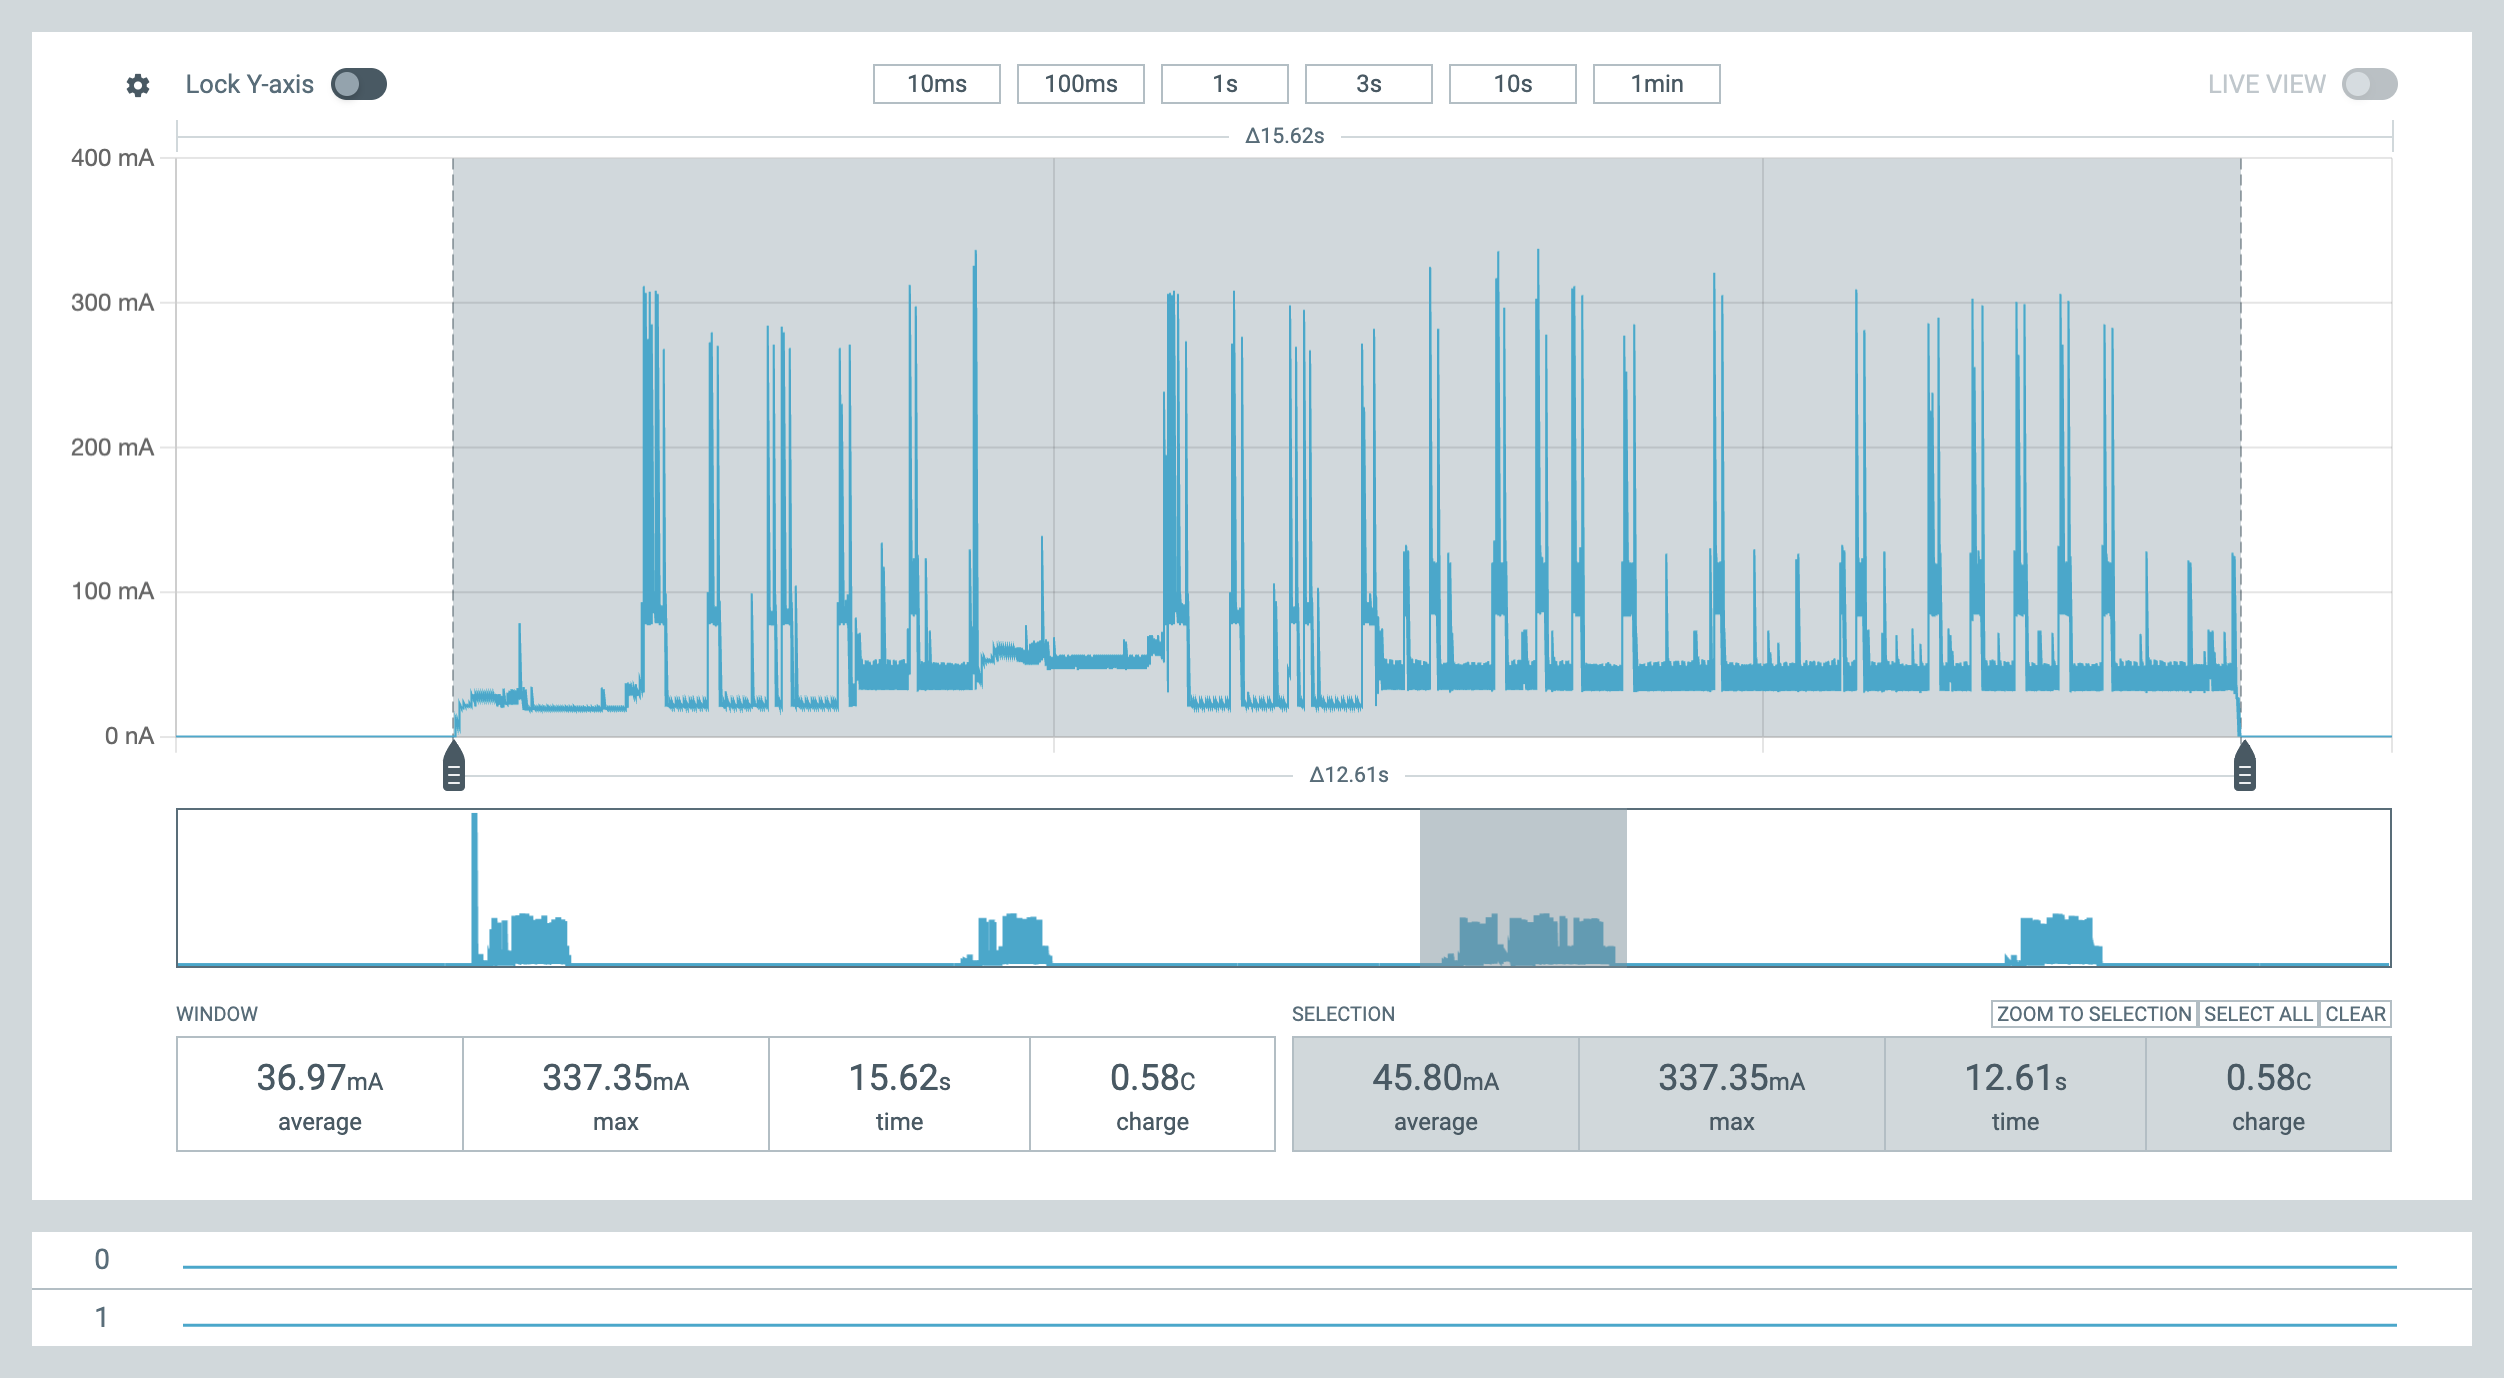This screenshot has width=2504, height=1378.
Task: Choose the 1min time window
Action: click(1657, 84)
